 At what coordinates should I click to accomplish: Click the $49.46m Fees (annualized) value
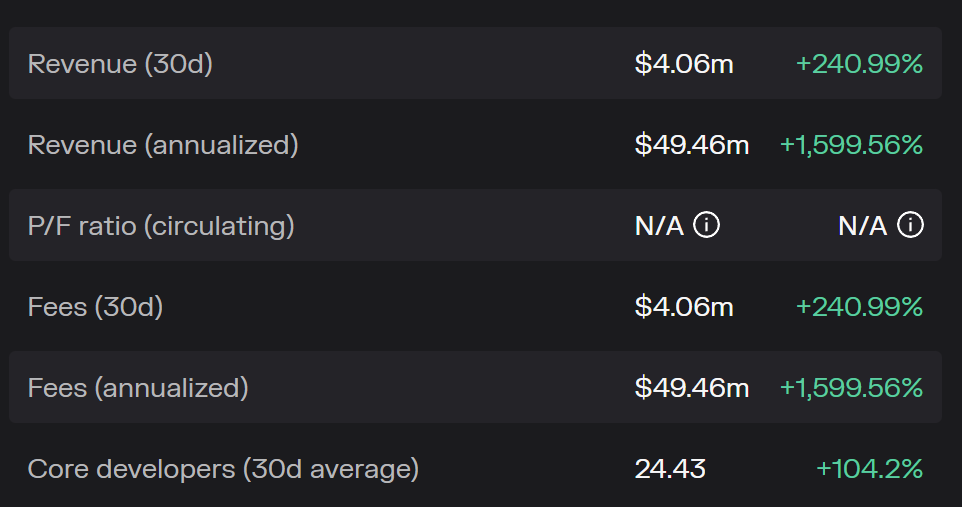click(692, 387)
